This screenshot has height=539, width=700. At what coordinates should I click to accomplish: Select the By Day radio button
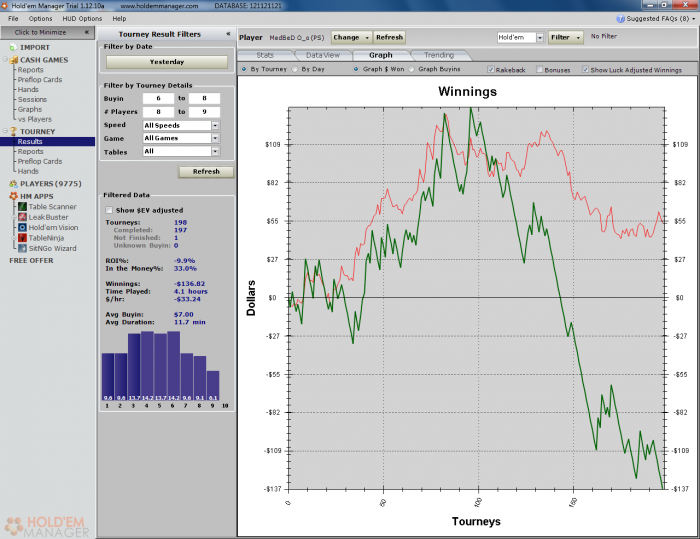coord(296,70)
